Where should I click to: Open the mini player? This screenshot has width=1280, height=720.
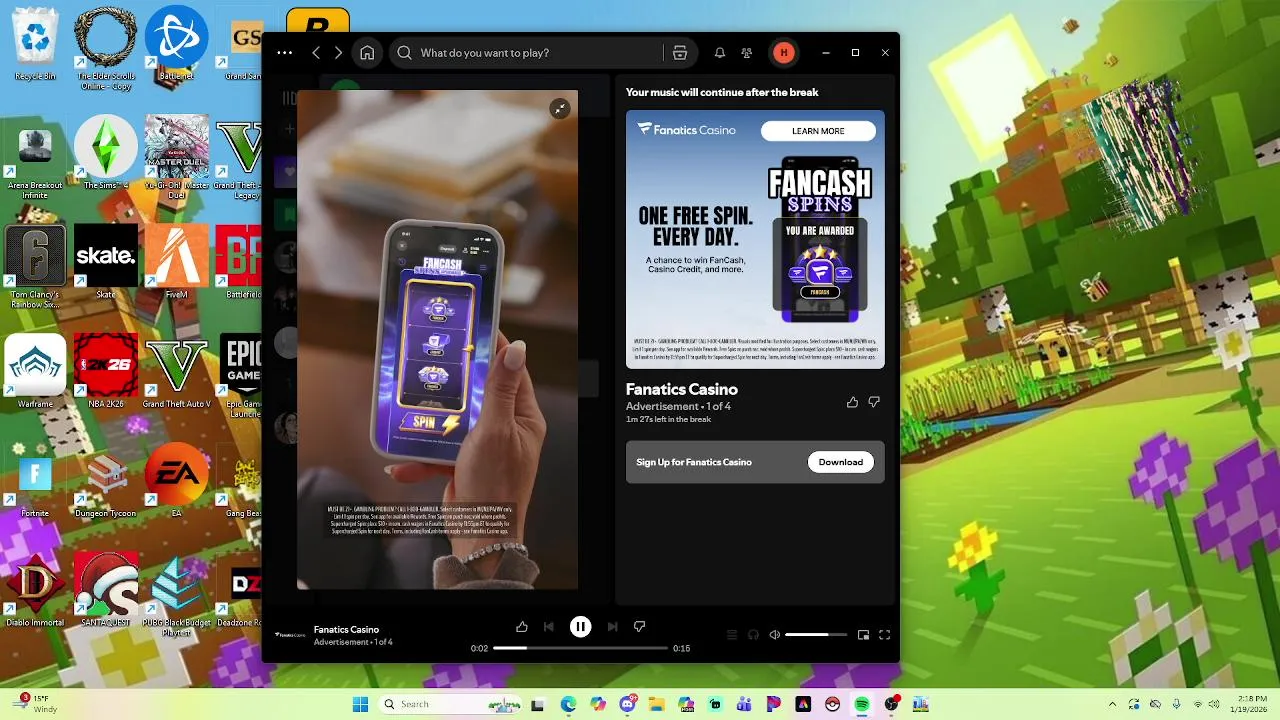[x=863, y=635]
